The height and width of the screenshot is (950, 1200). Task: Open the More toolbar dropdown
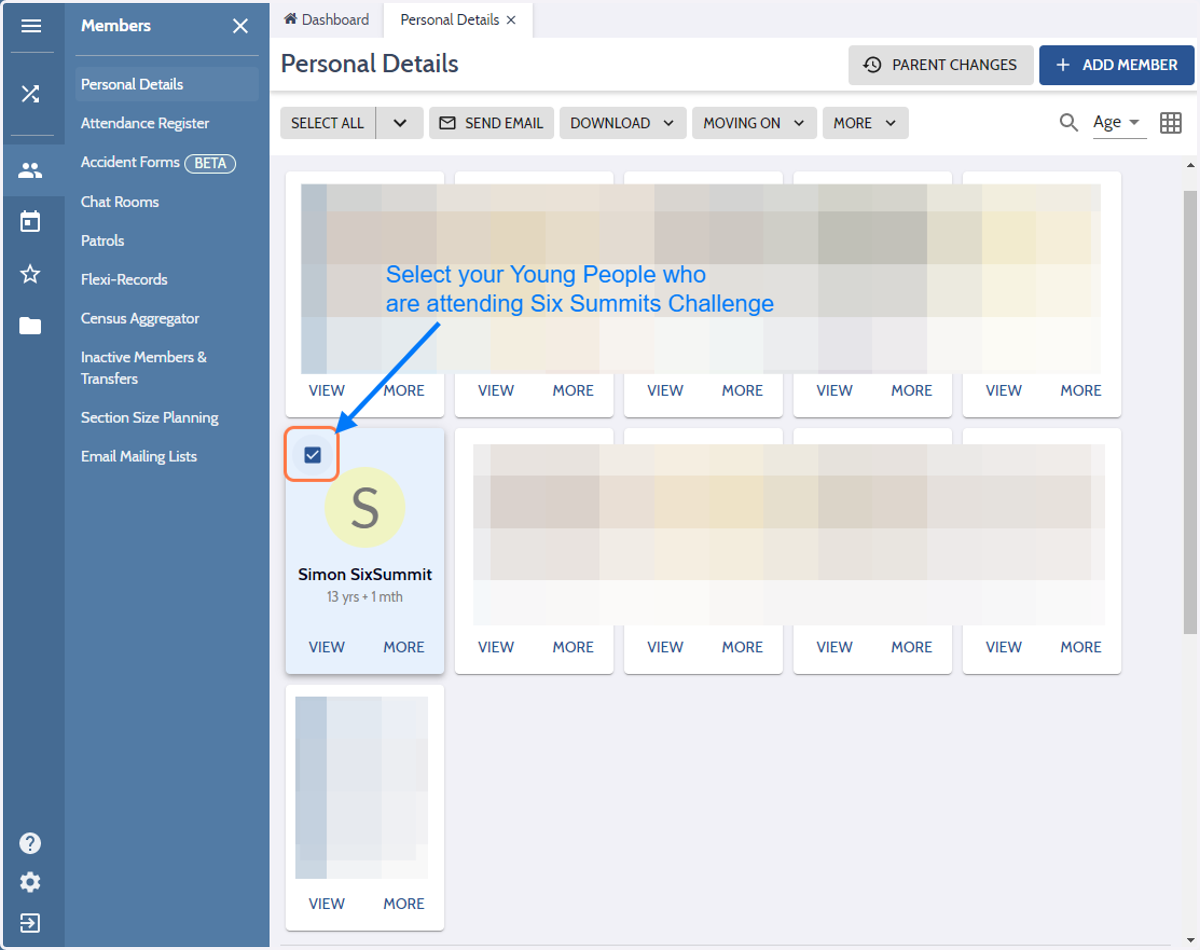pyautogui.click(x=866, y=123)
